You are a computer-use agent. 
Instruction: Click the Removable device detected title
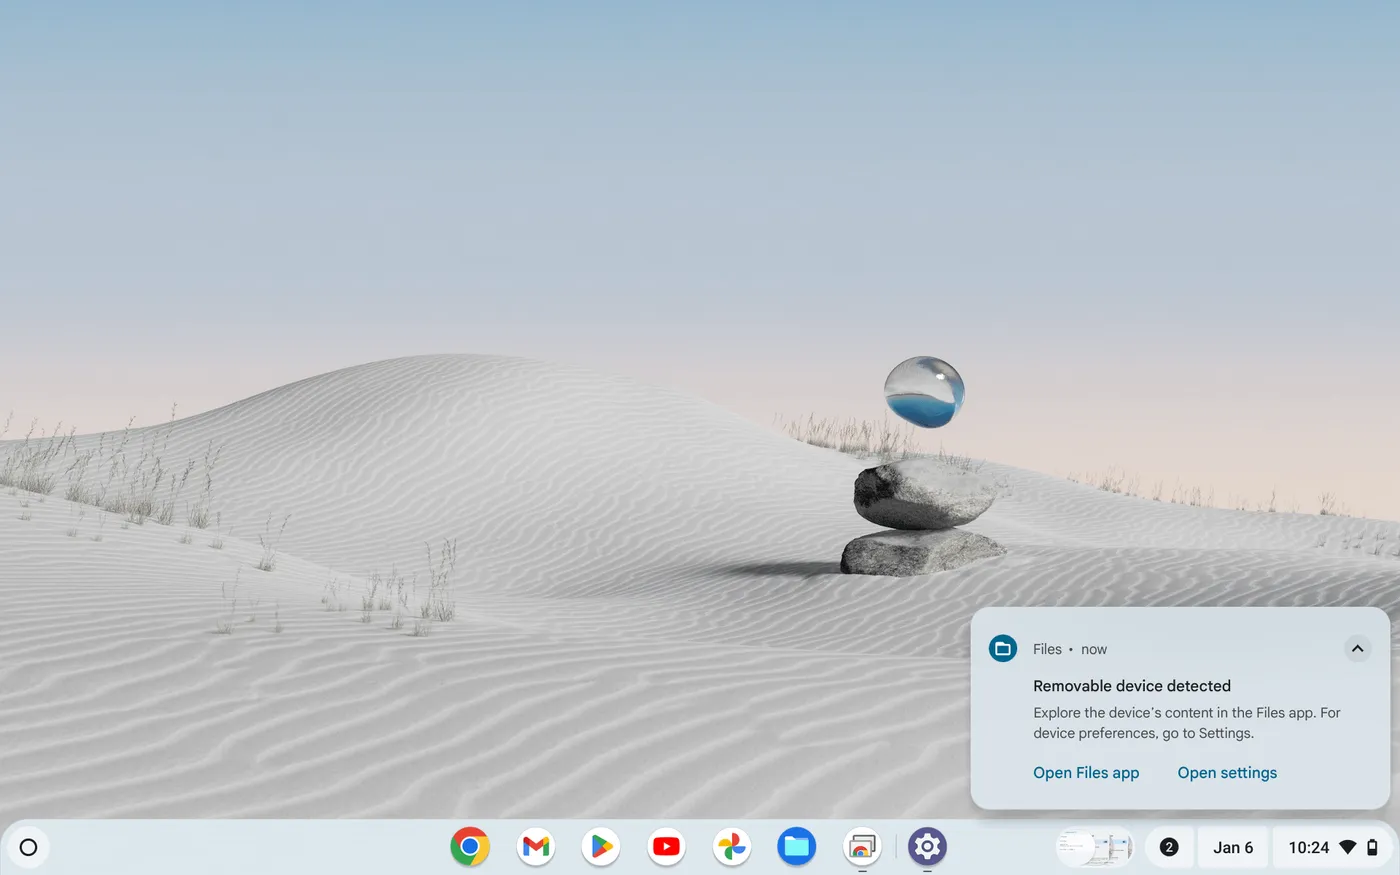click(1132, 686)
